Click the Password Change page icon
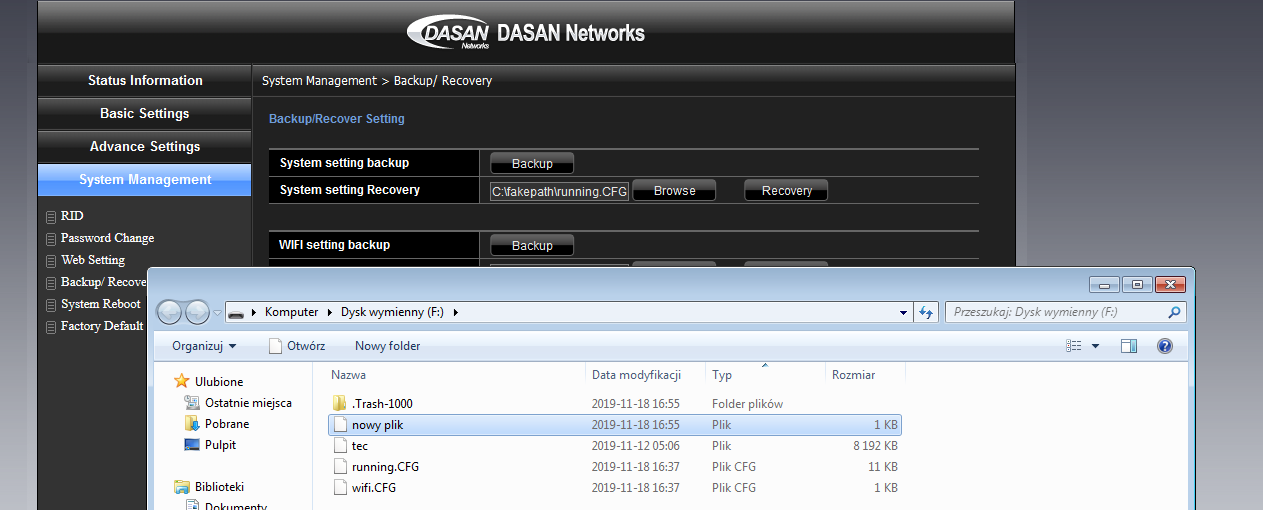This screenshot has width=1263, height=510. [x=51, y=238]
